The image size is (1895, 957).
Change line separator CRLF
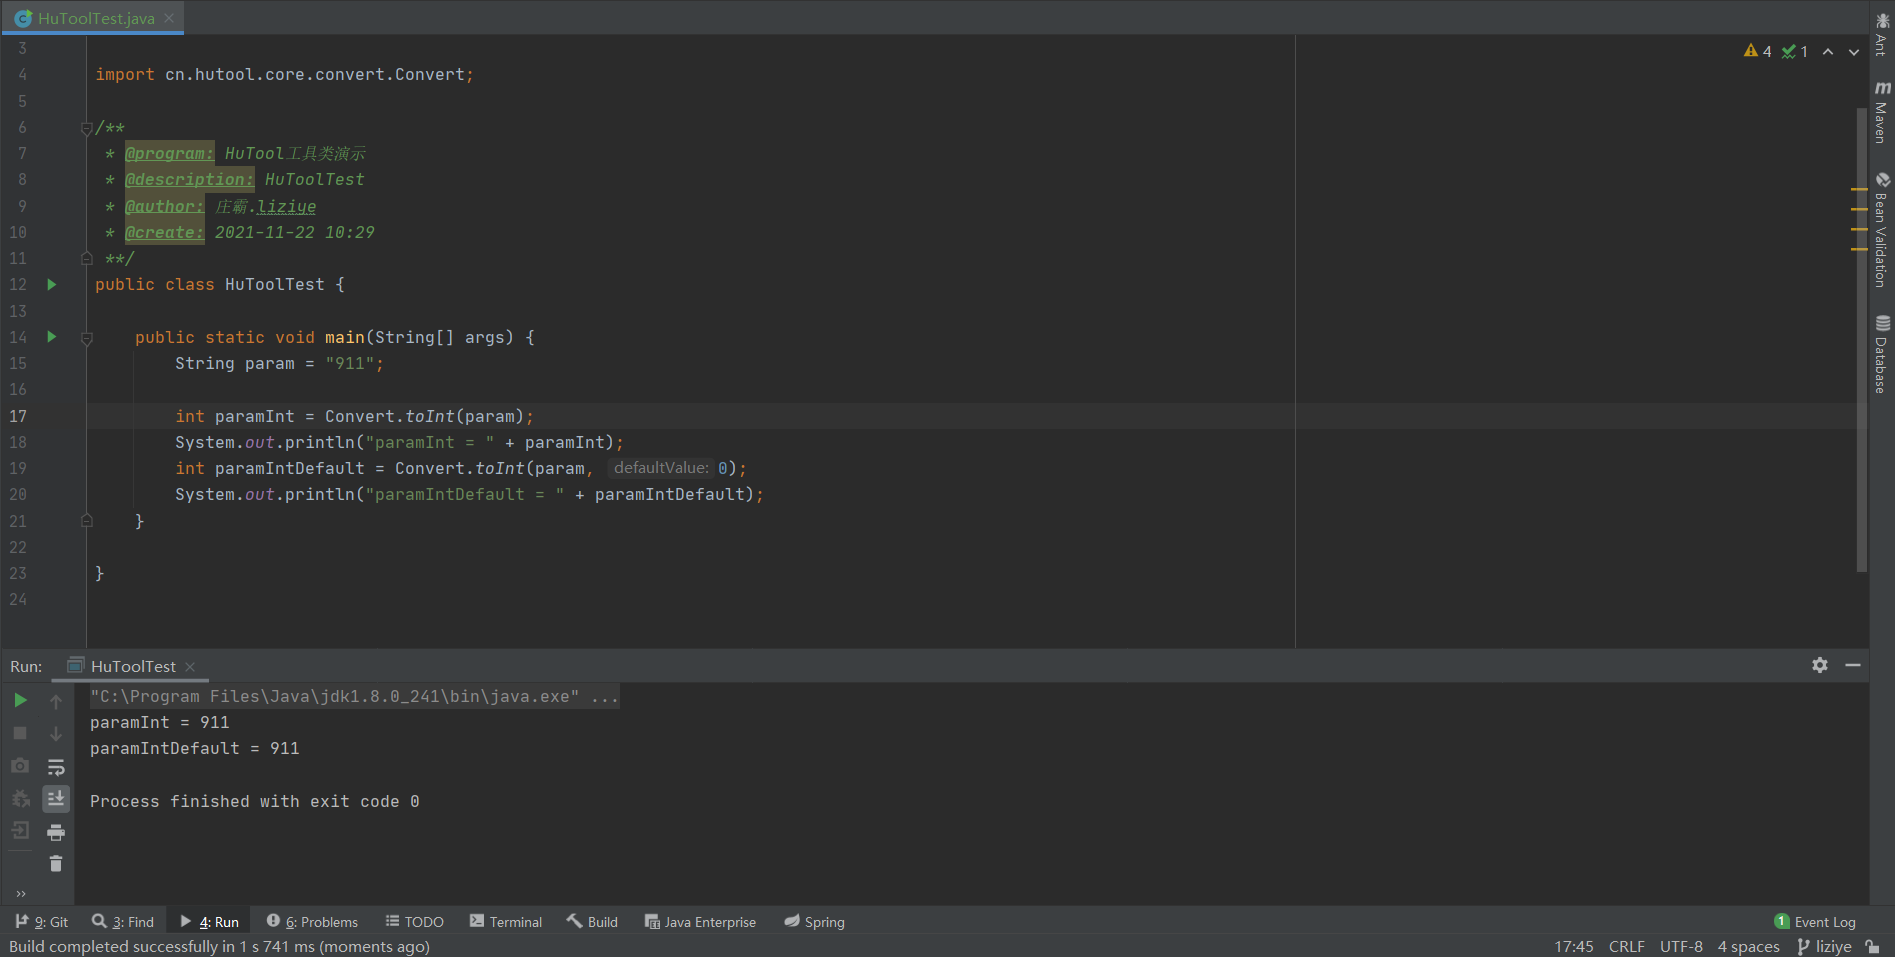point(1627,946)
